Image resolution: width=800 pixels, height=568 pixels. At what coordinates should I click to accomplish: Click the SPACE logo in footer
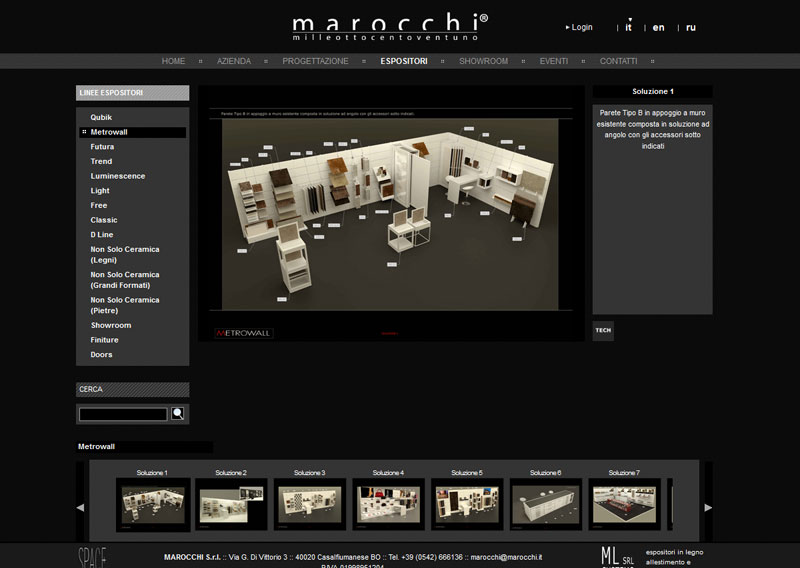(x=92, y=557)
